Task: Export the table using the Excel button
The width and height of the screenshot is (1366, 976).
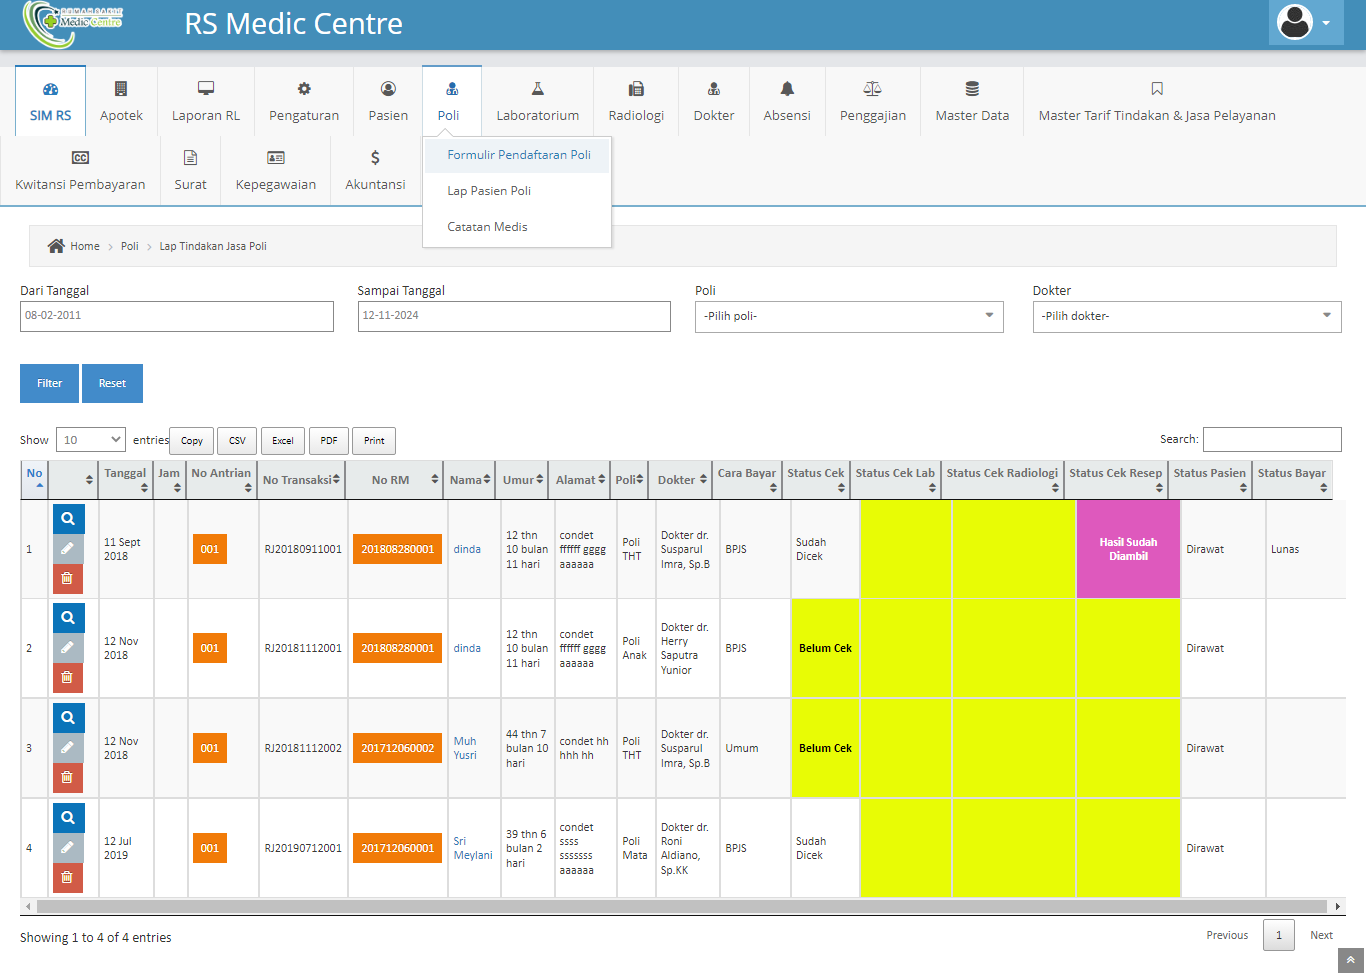Action: point(283,441)
